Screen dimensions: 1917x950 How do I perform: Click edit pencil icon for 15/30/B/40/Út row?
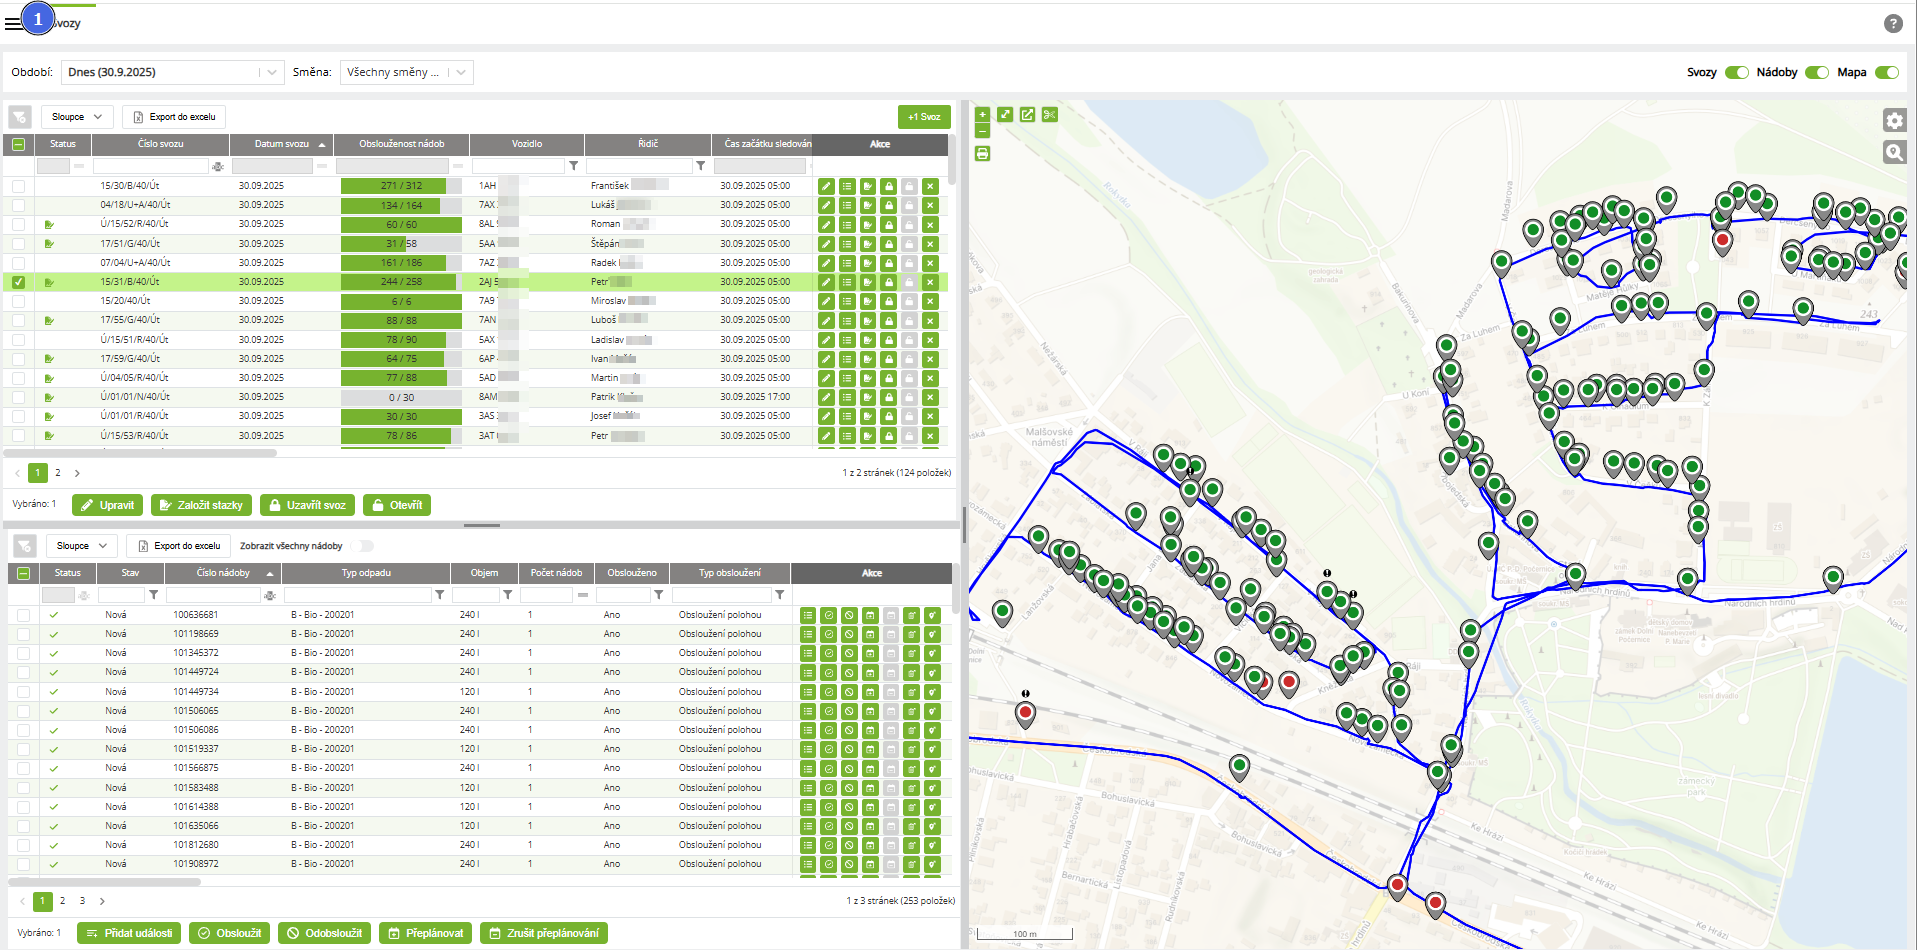pos(826,186)
